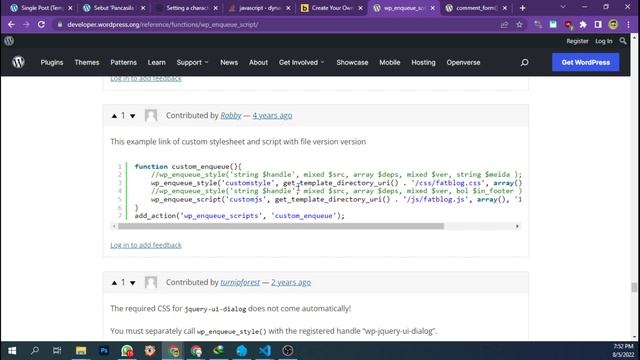Click the Log In link

604,41
